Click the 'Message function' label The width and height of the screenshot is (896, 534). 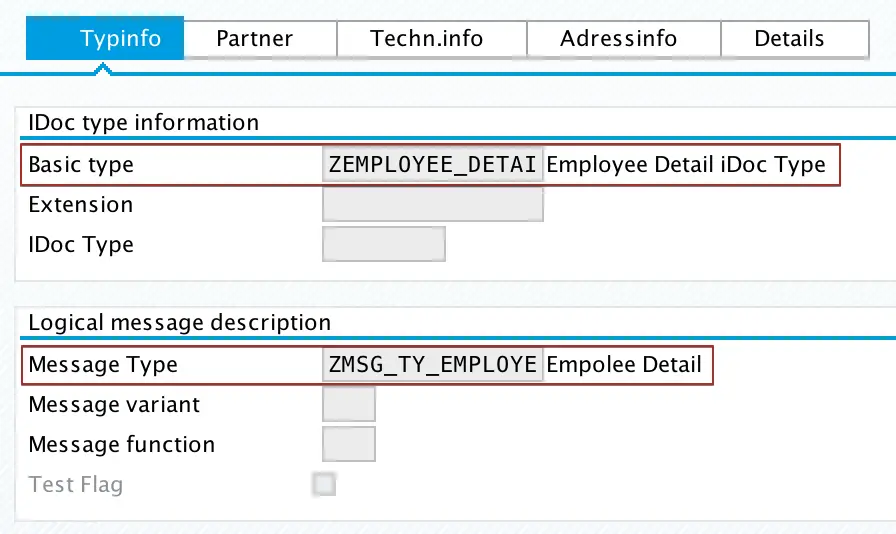point(121,444)
